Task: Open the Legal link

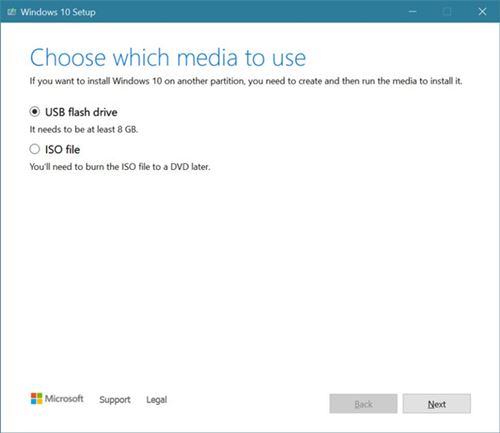Action: (x=156, y=399)
